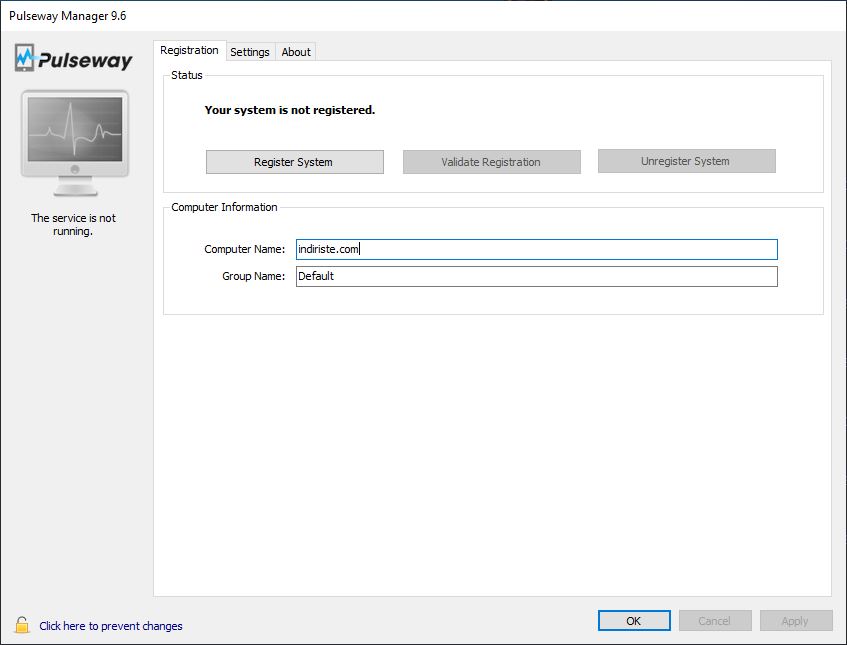Screen dimensions: 847x645
Task: Click the padlock icon
Action: pos(22,625)
